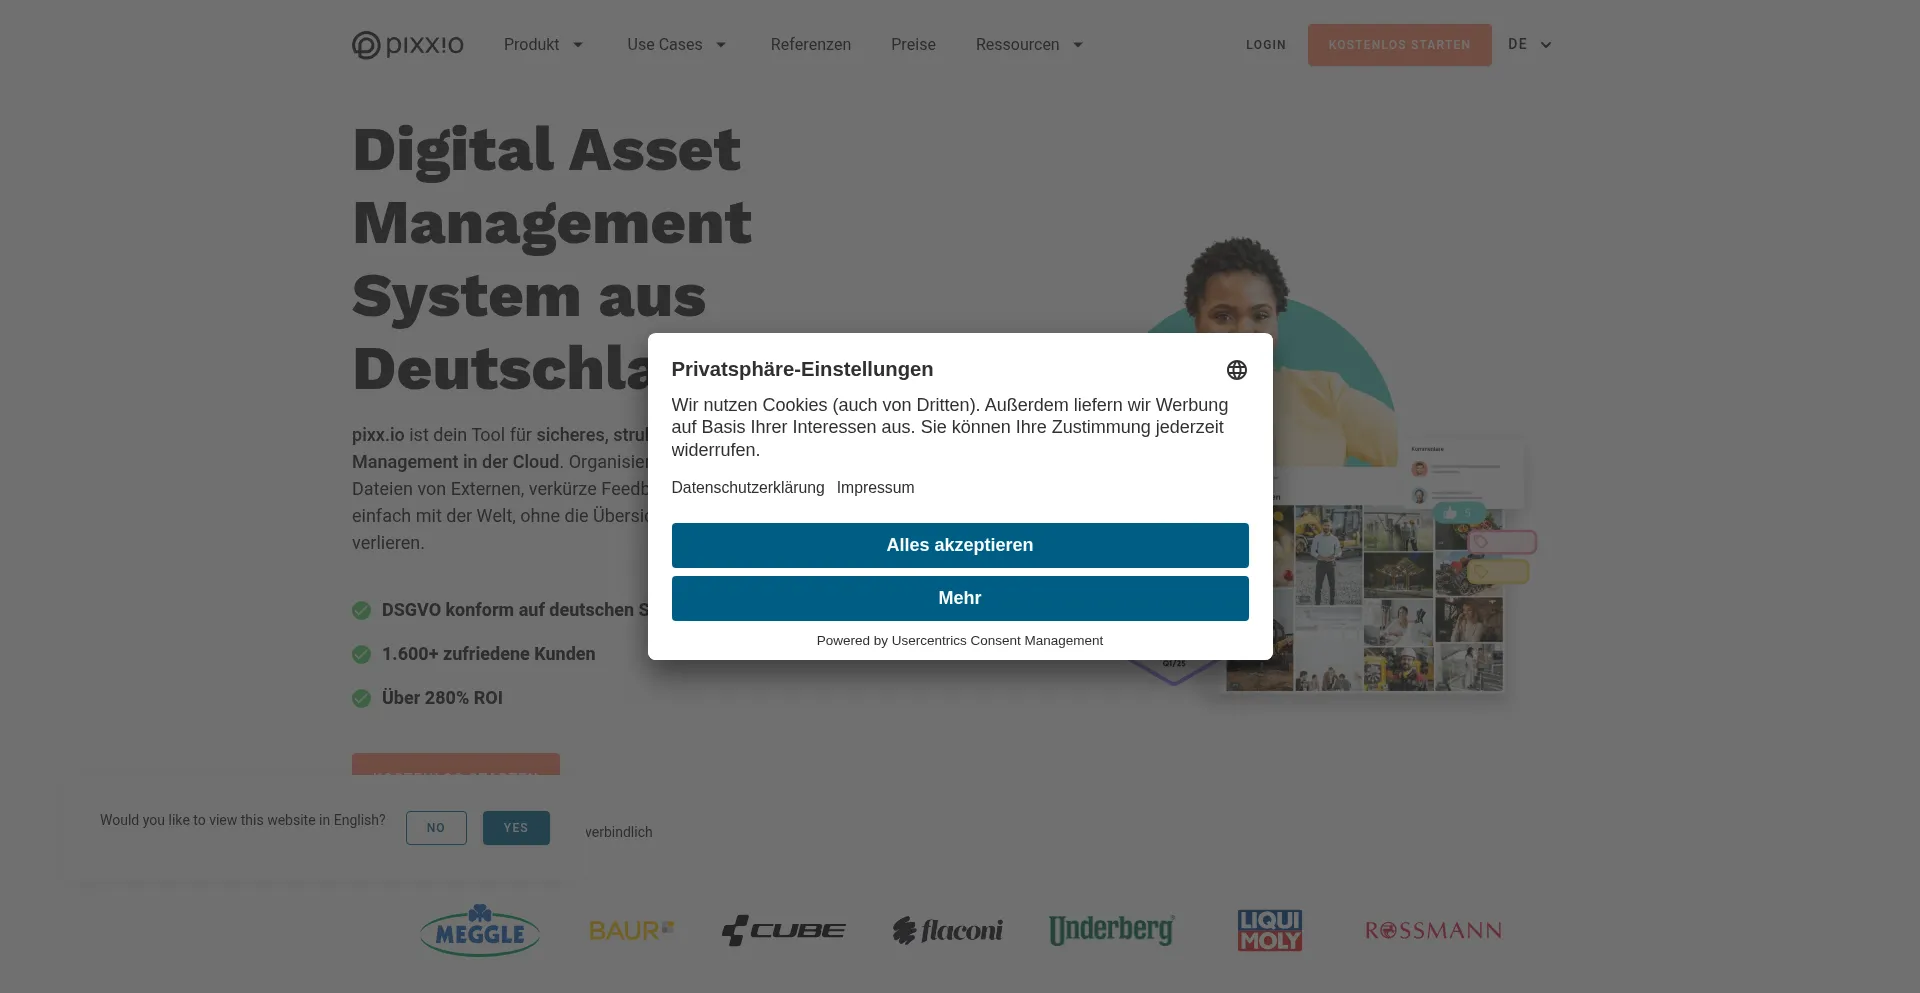The height and width of the screenshot is (993, 1920).
Task: Expand the Use Cases dropdown
Action: pyautogui.click(x=677, y=45)
